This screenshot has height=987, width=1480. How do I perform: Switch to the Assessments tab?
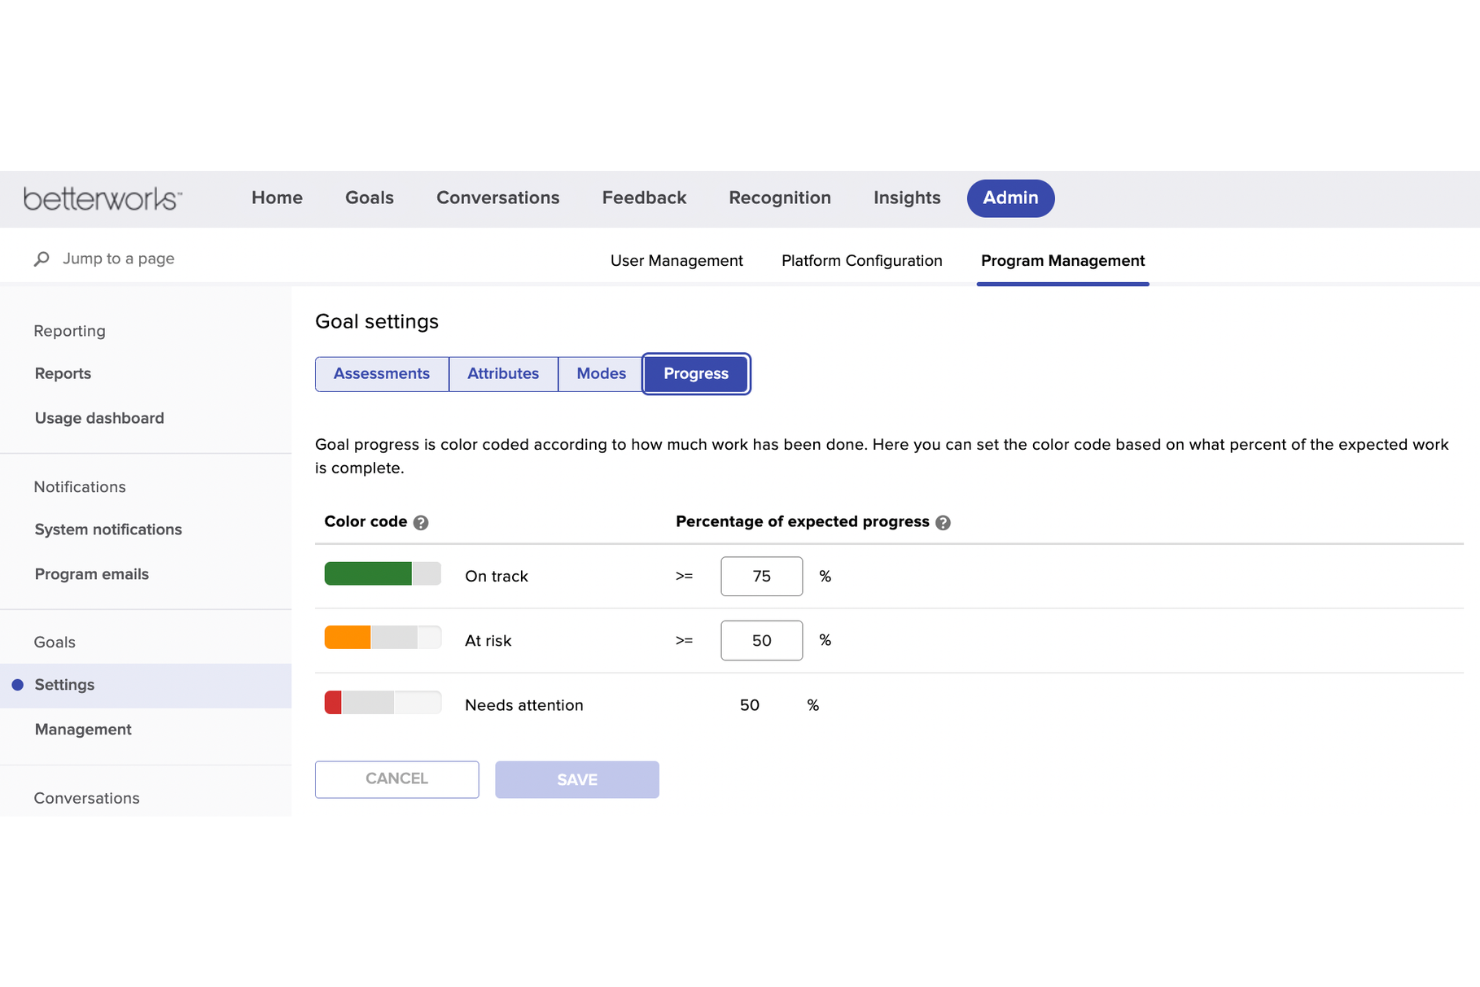point(381,373)
